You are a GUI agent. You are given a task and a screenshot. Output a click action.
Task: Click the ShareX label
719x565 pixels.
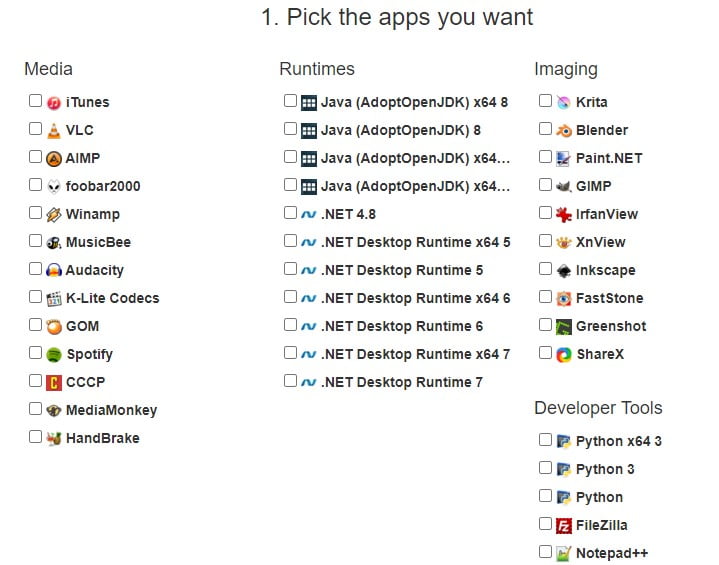click(x=600, y=354)
